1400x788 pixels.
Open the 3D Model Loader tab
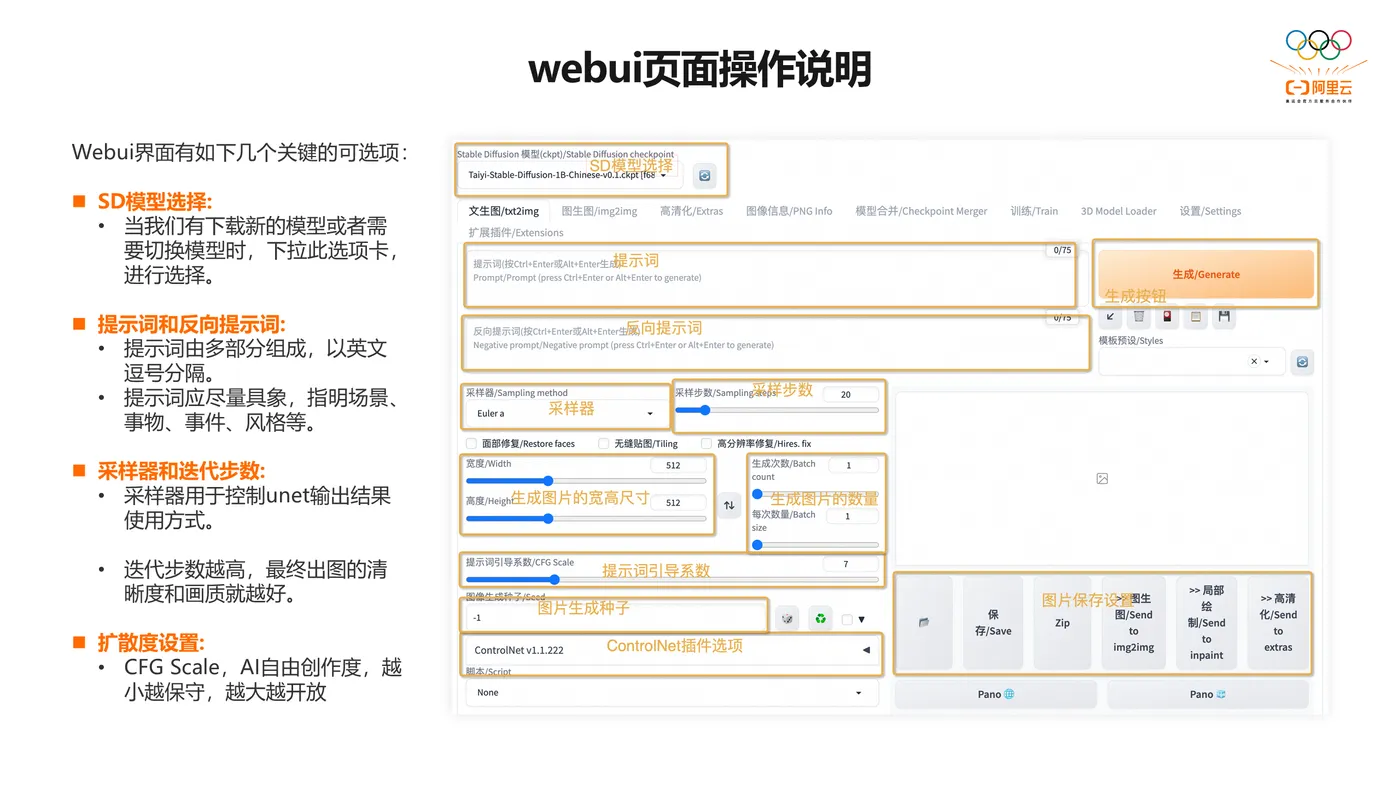tap(1118, 211)
